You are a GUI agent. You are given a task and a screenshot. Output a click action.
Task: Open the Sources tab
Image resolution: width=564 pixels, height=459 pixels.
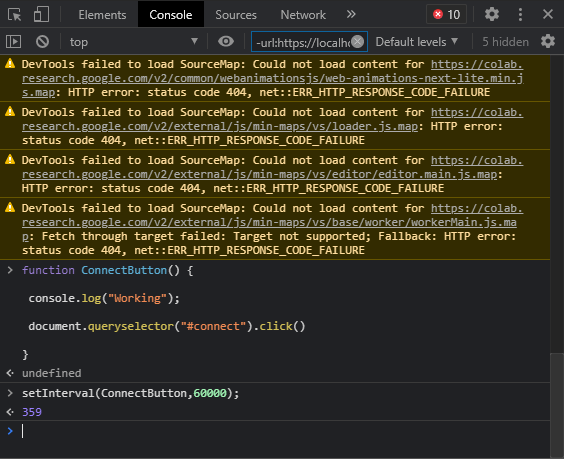pyautogui.click(x=236, y=15)
